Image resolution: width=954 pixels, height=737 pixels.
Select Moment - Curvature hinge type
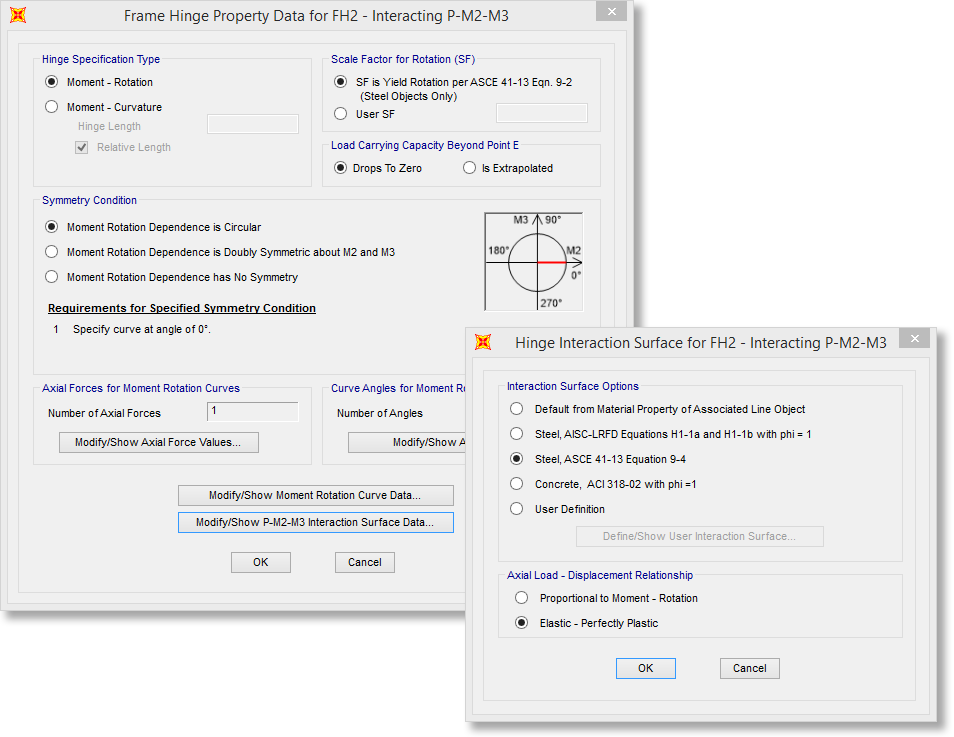[52, 107]
